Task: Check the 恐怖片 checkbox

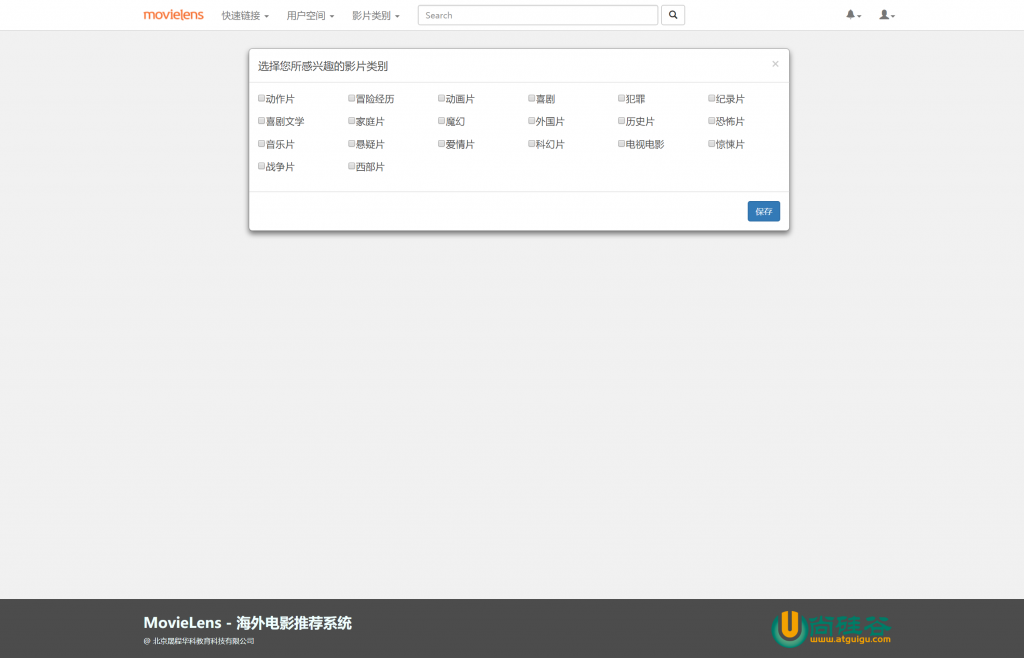Action: click(712, 121)
